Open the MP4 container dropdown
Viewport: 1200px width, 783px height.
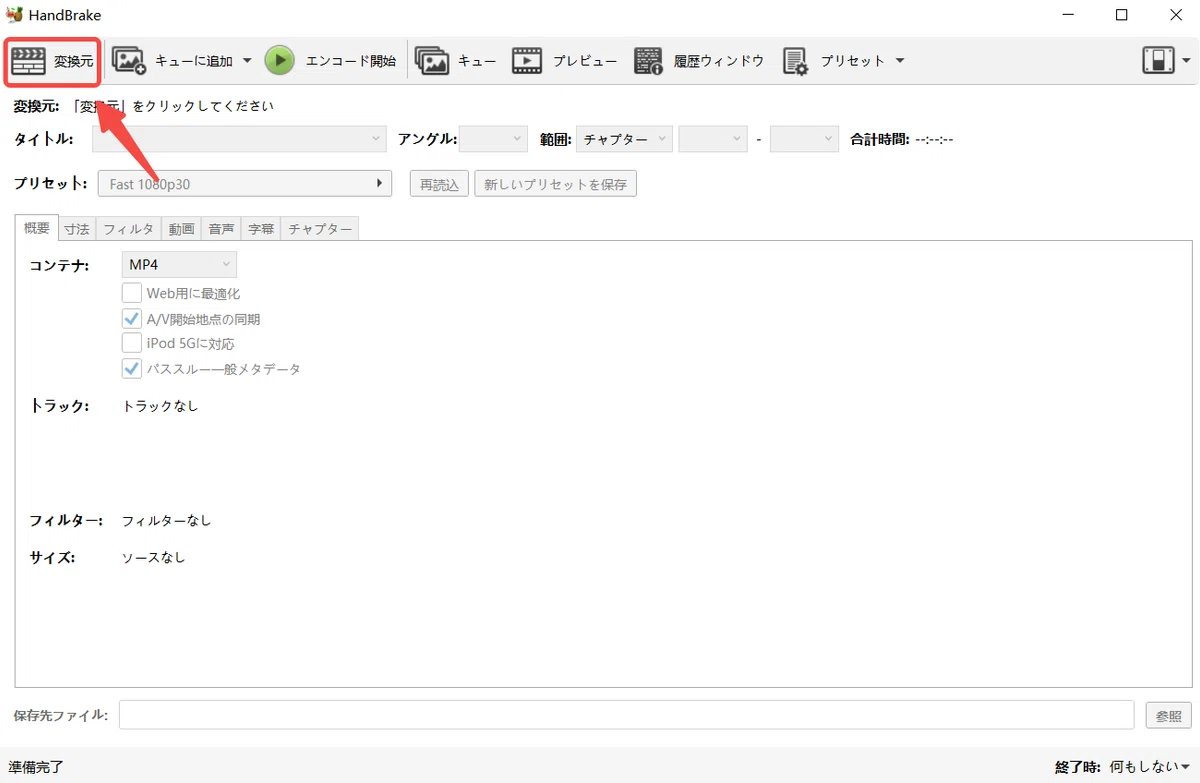click(x=179, y=265)
